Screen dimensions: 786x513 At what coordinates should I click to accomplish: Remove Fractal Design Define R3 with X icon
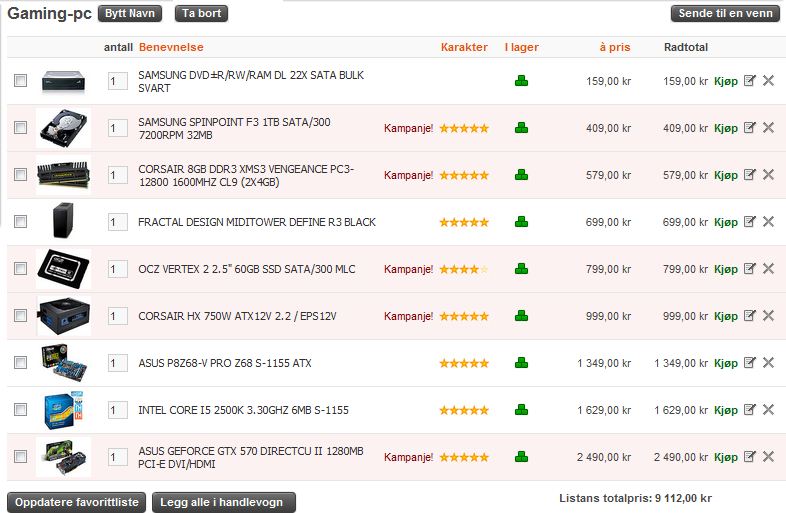click(x=768, y=222)
